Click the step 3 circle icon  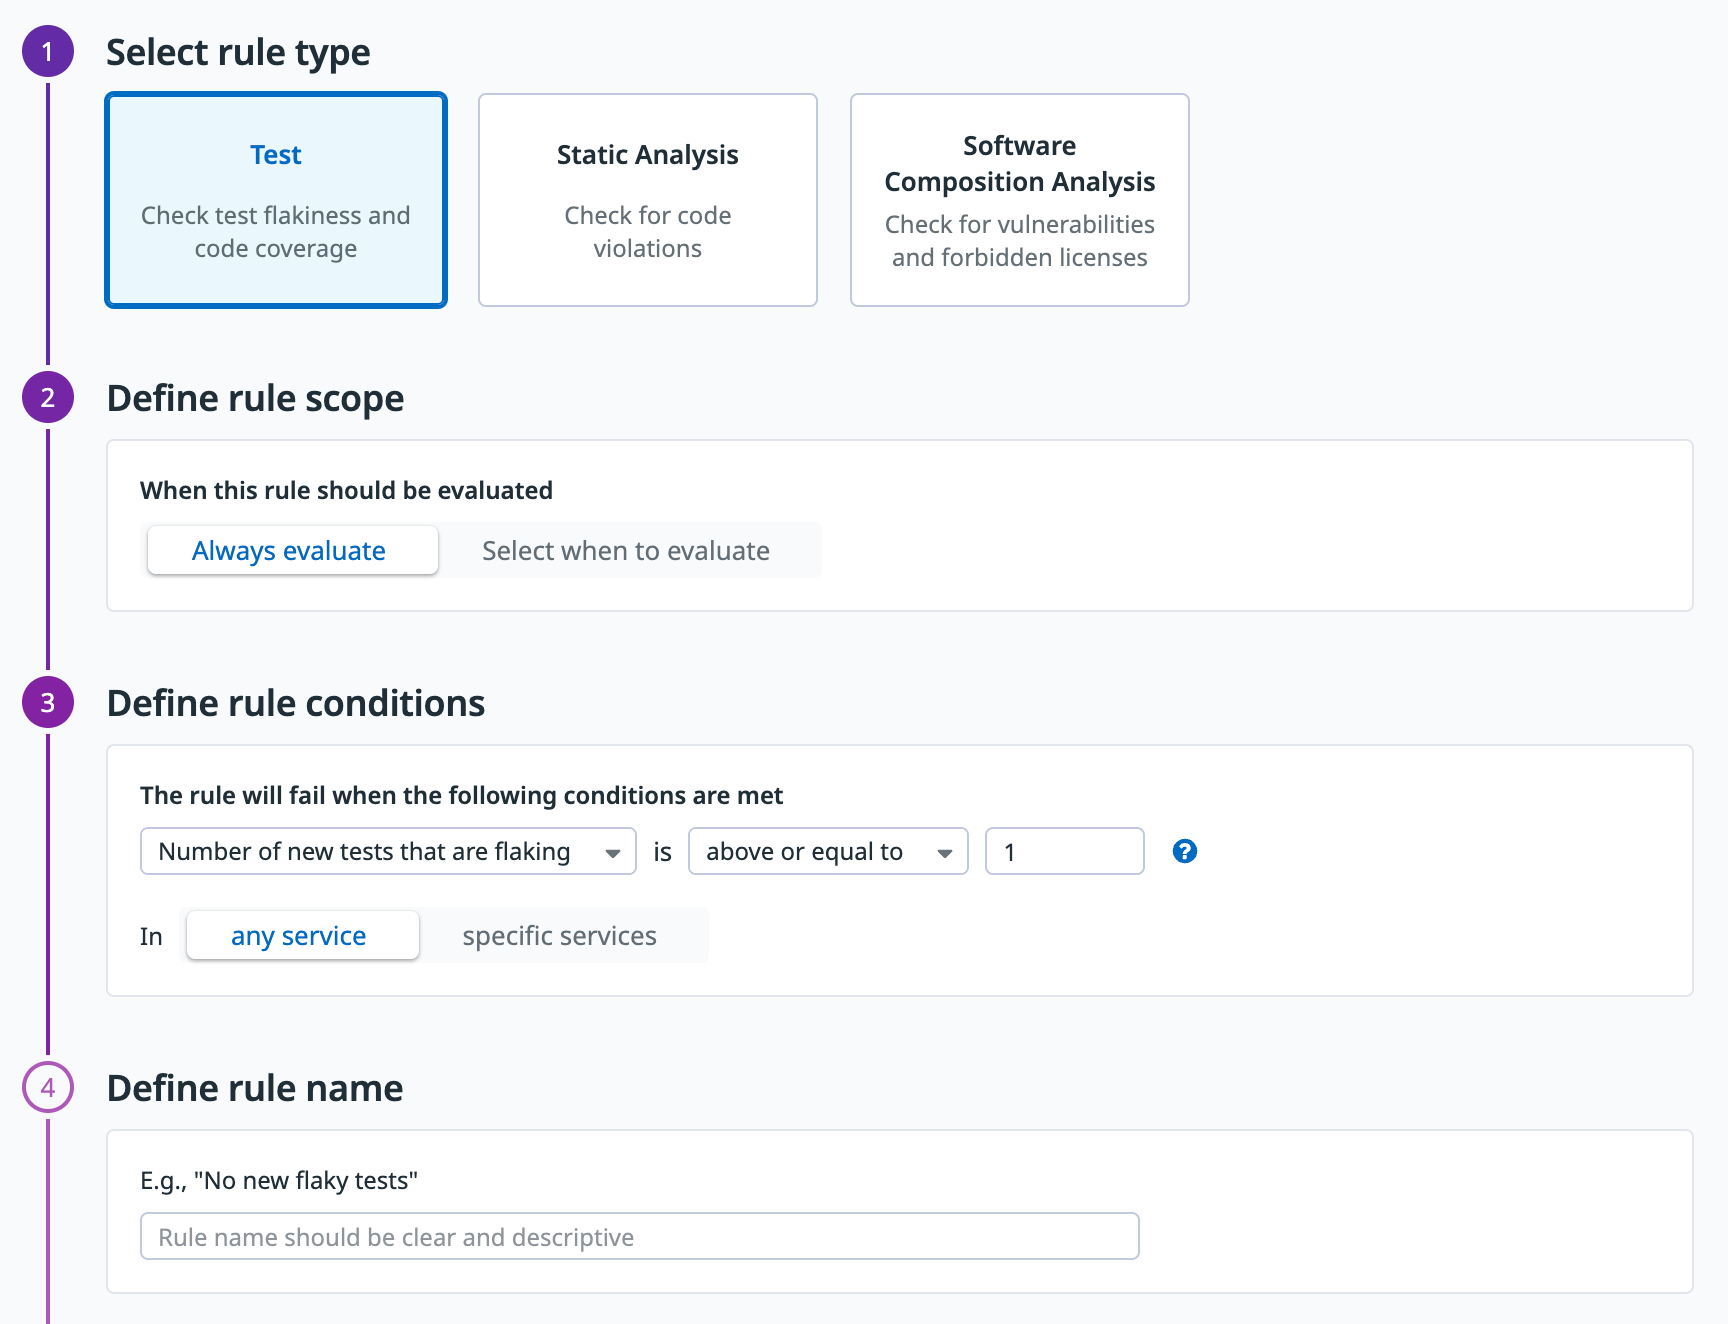tap(47, 702)
